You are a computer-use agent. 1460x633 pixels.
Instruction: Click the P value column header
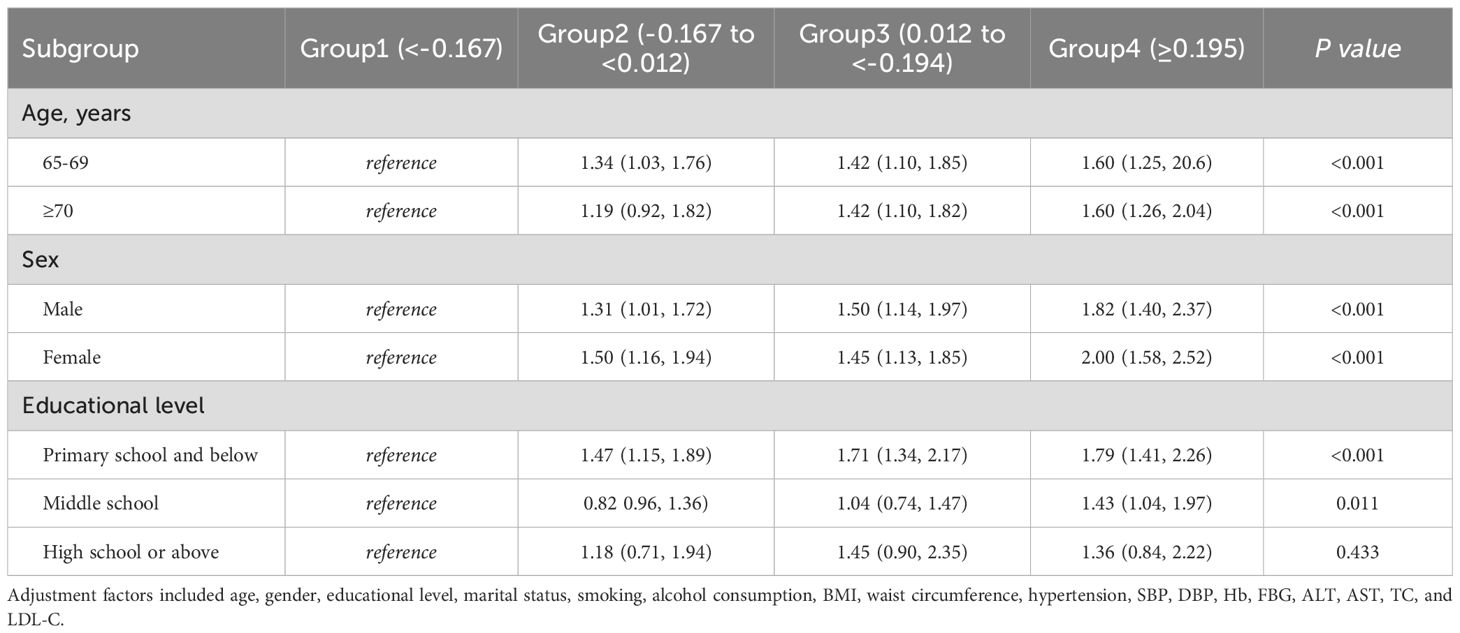click(x=1357, y=49)
